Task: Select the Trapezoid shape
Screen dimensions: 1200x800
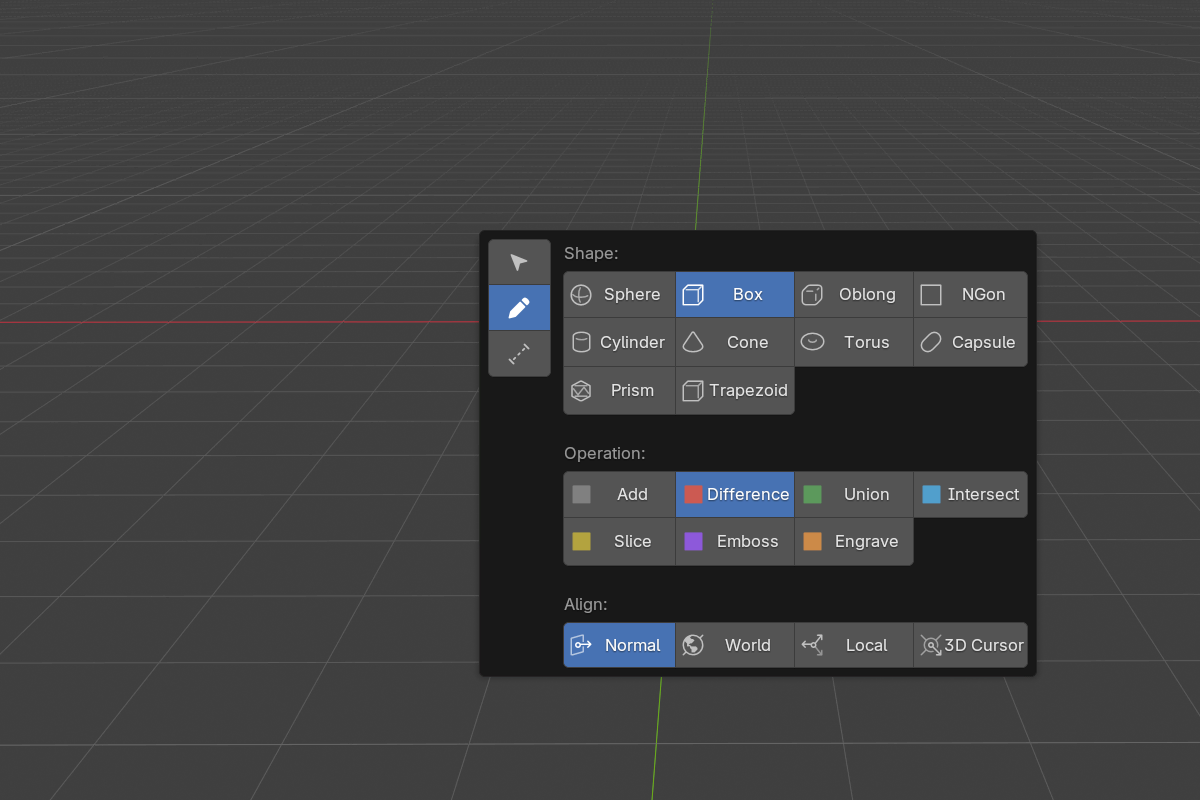Action: coord(735,390)
